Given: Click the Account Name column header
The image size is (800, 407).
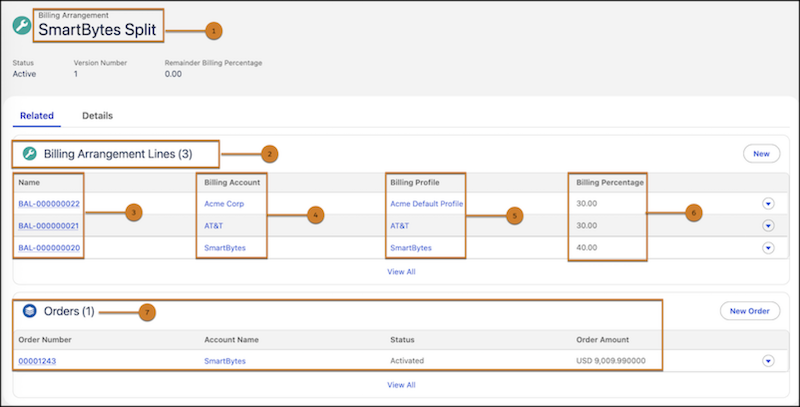Looking at the screenshot, I should (x=231, y=340).
